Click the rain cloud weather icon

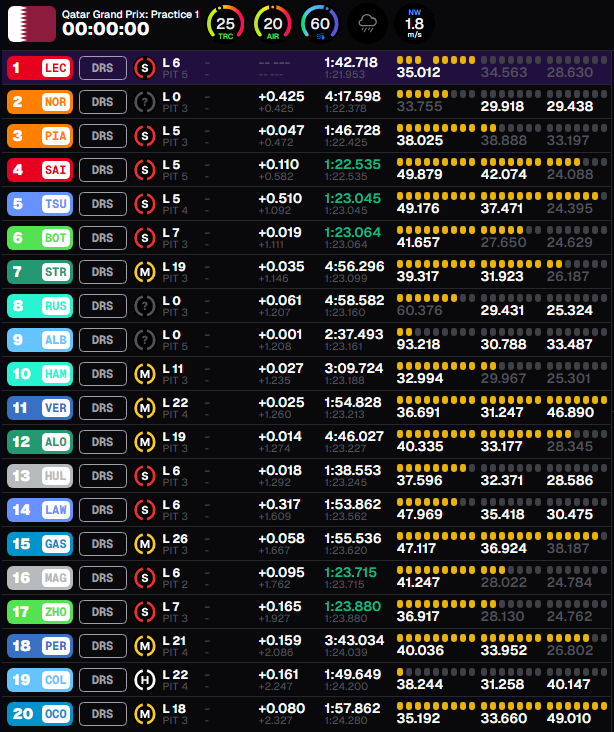(x=367, y=23)
